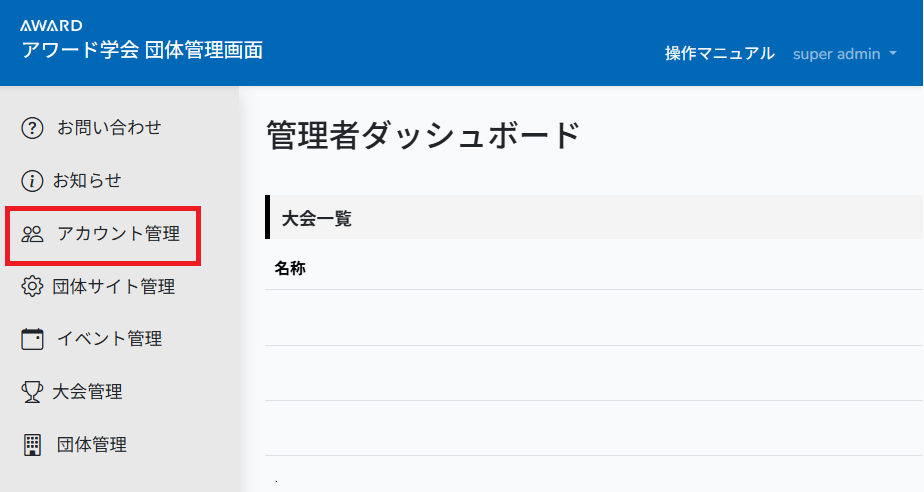924x492 pixels.
Task: Click the people icon for アカウント管理
Action: [33, 235]
